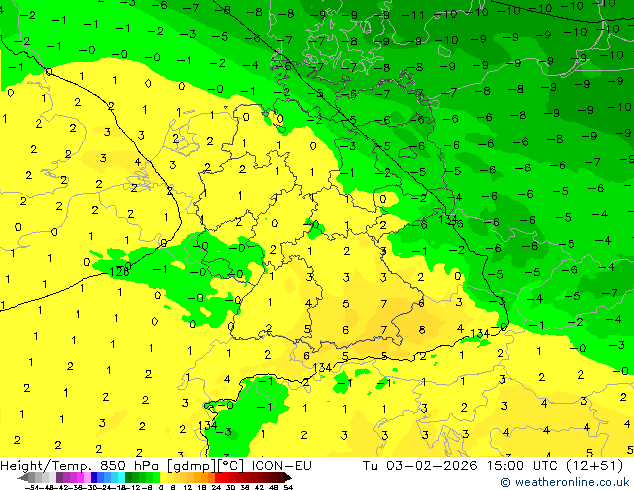
Task: Pick the cyan swatch in the legend
Action: click(x=122, y=477)
